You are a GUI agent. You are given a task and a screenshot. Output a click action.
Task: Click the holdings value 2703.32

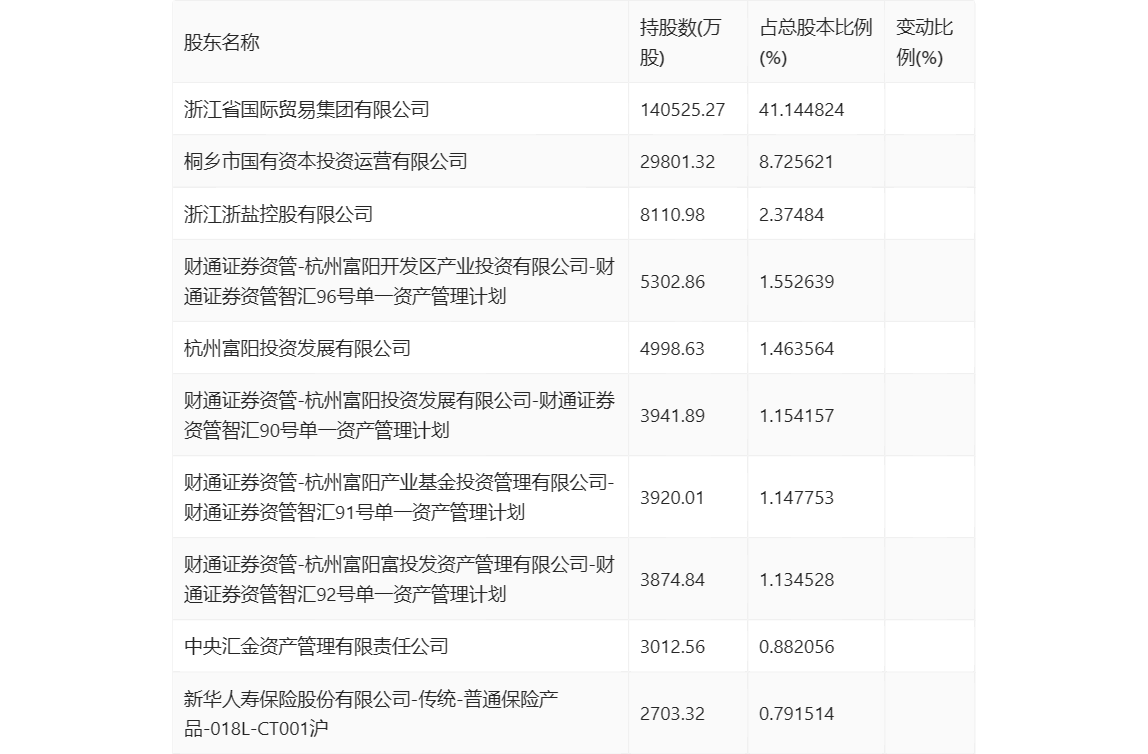point(672,714)
